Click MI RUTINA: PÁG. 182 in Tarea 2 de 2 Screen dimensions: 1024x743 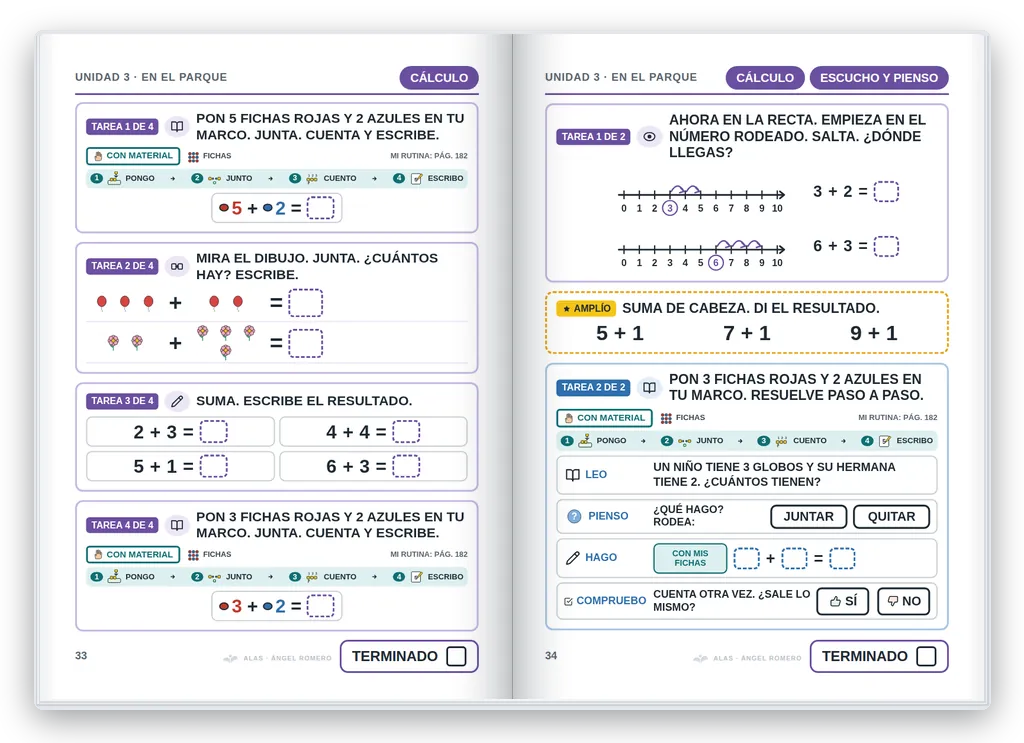(x=897, y=418)
